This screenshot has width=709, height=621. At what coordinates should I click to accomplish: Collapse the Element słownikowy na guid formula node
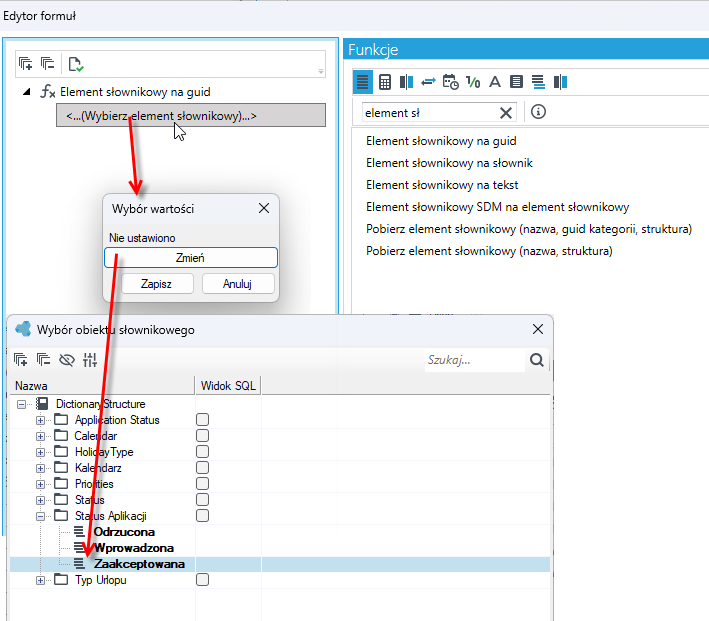[x=27, y=92]
